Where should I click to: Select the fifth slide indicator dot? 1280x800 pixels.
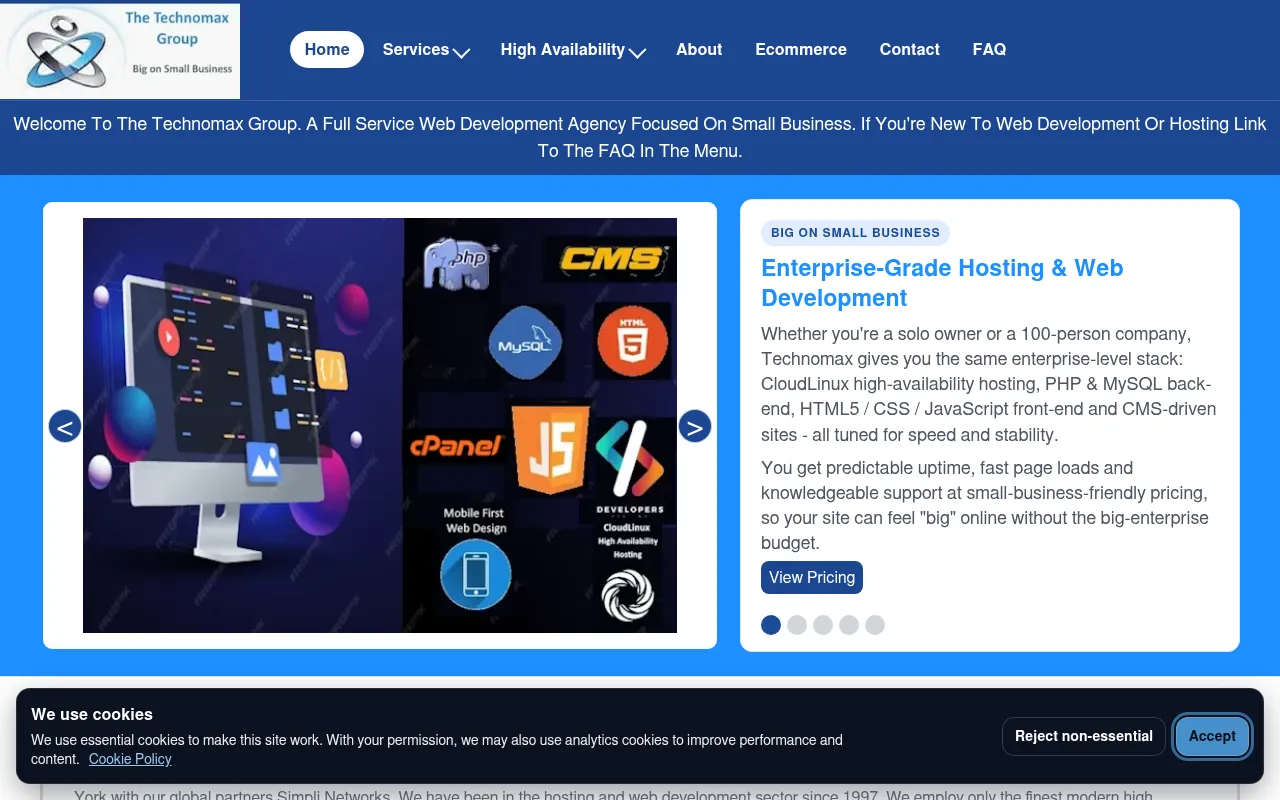coord(875,625)
